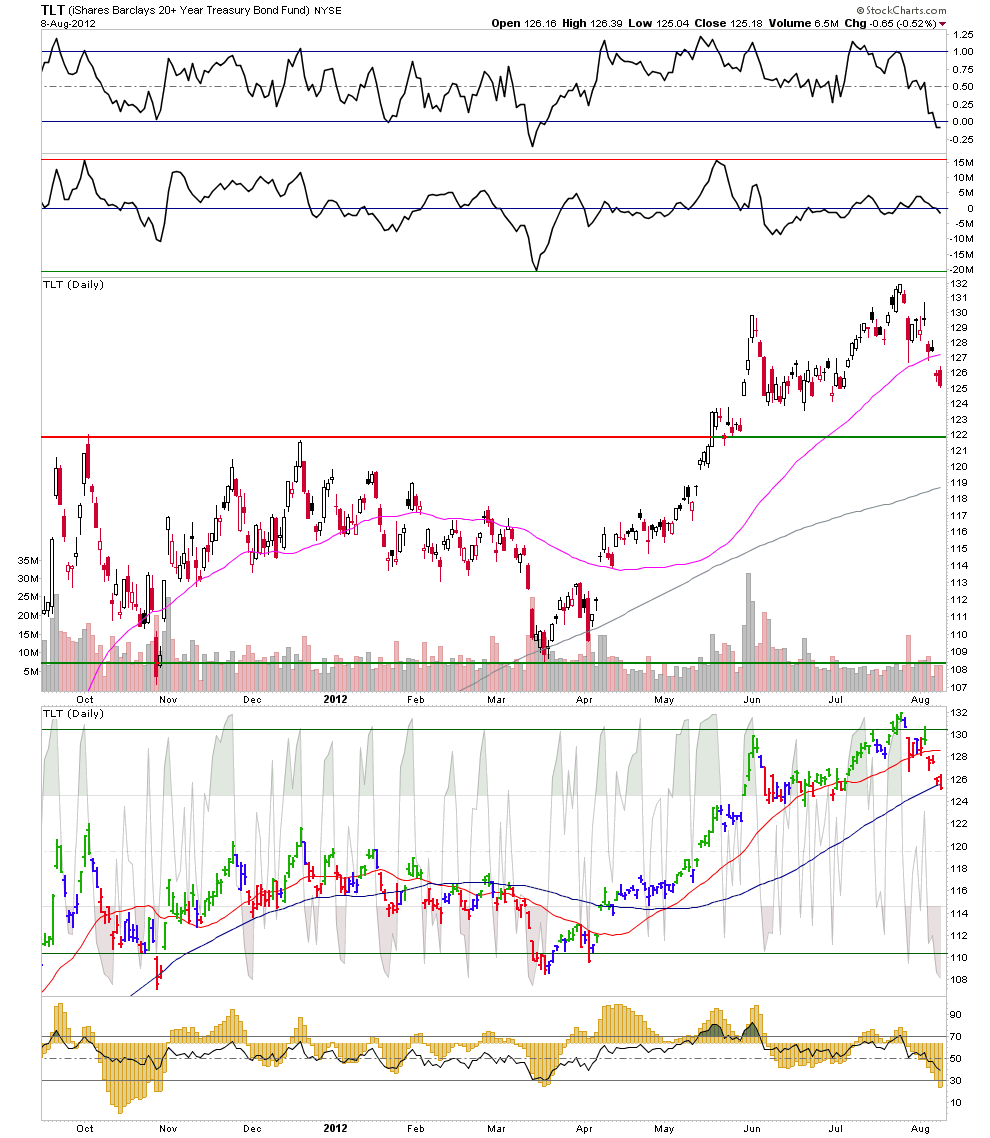Select the -20M axis label
This screenshot has height=1138, width=990.
point(962,269)
